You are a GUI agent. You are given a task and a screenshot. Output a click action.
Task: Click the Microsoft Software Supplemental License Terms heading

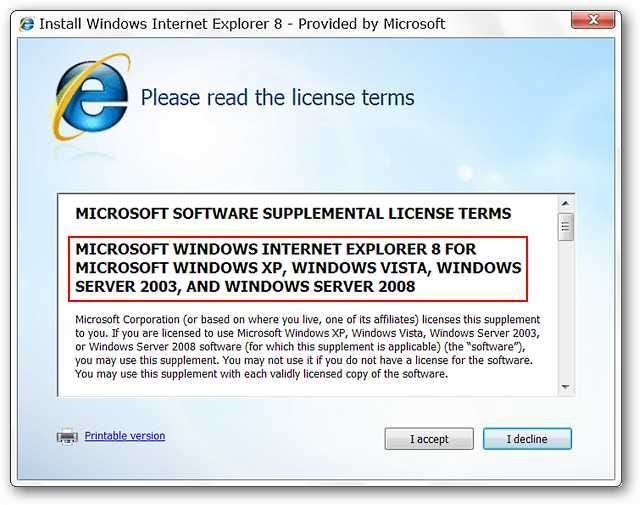point(293,214)
